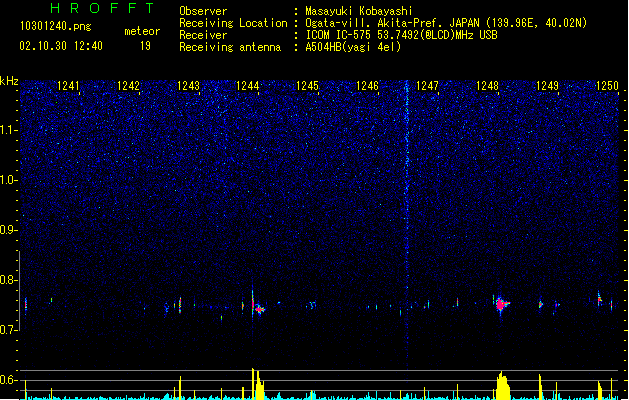The height and width of the screenshot is (400, 629).
Task: Click the date stamp 02.10.30 12:40
Action: tap(61, 46)
